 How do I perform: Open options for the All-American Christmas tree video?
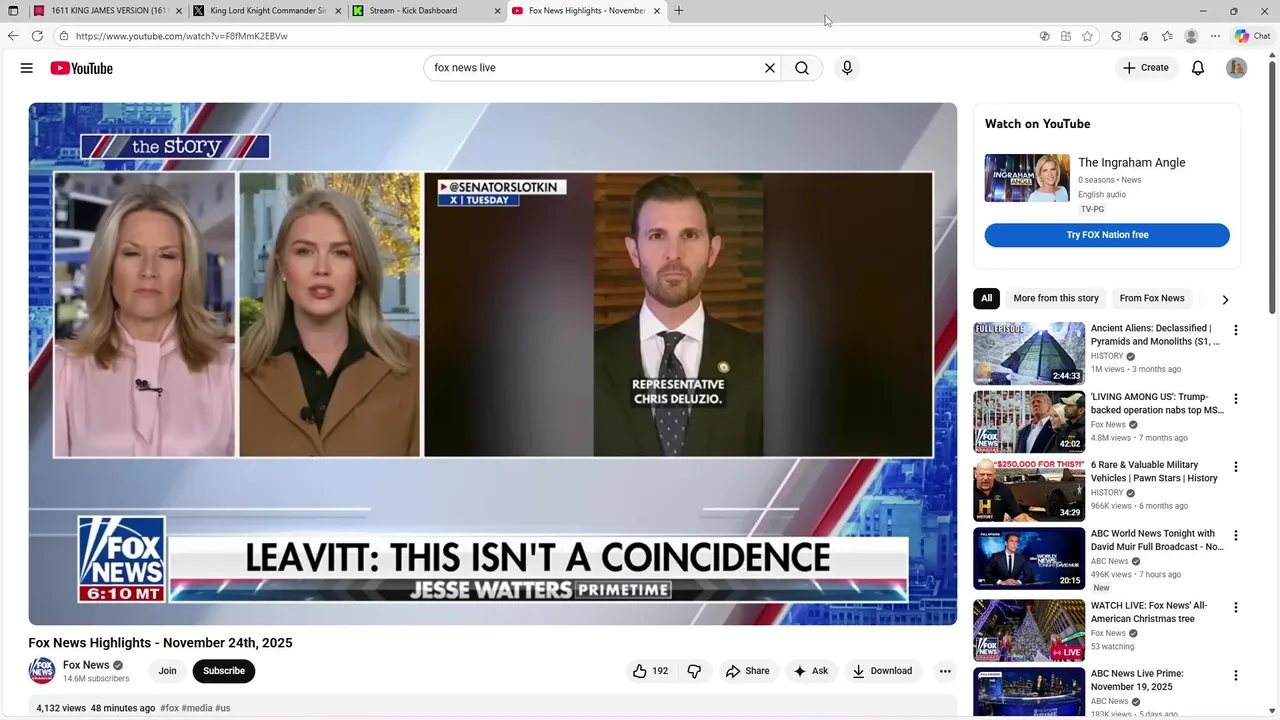tap(1235, 607)
